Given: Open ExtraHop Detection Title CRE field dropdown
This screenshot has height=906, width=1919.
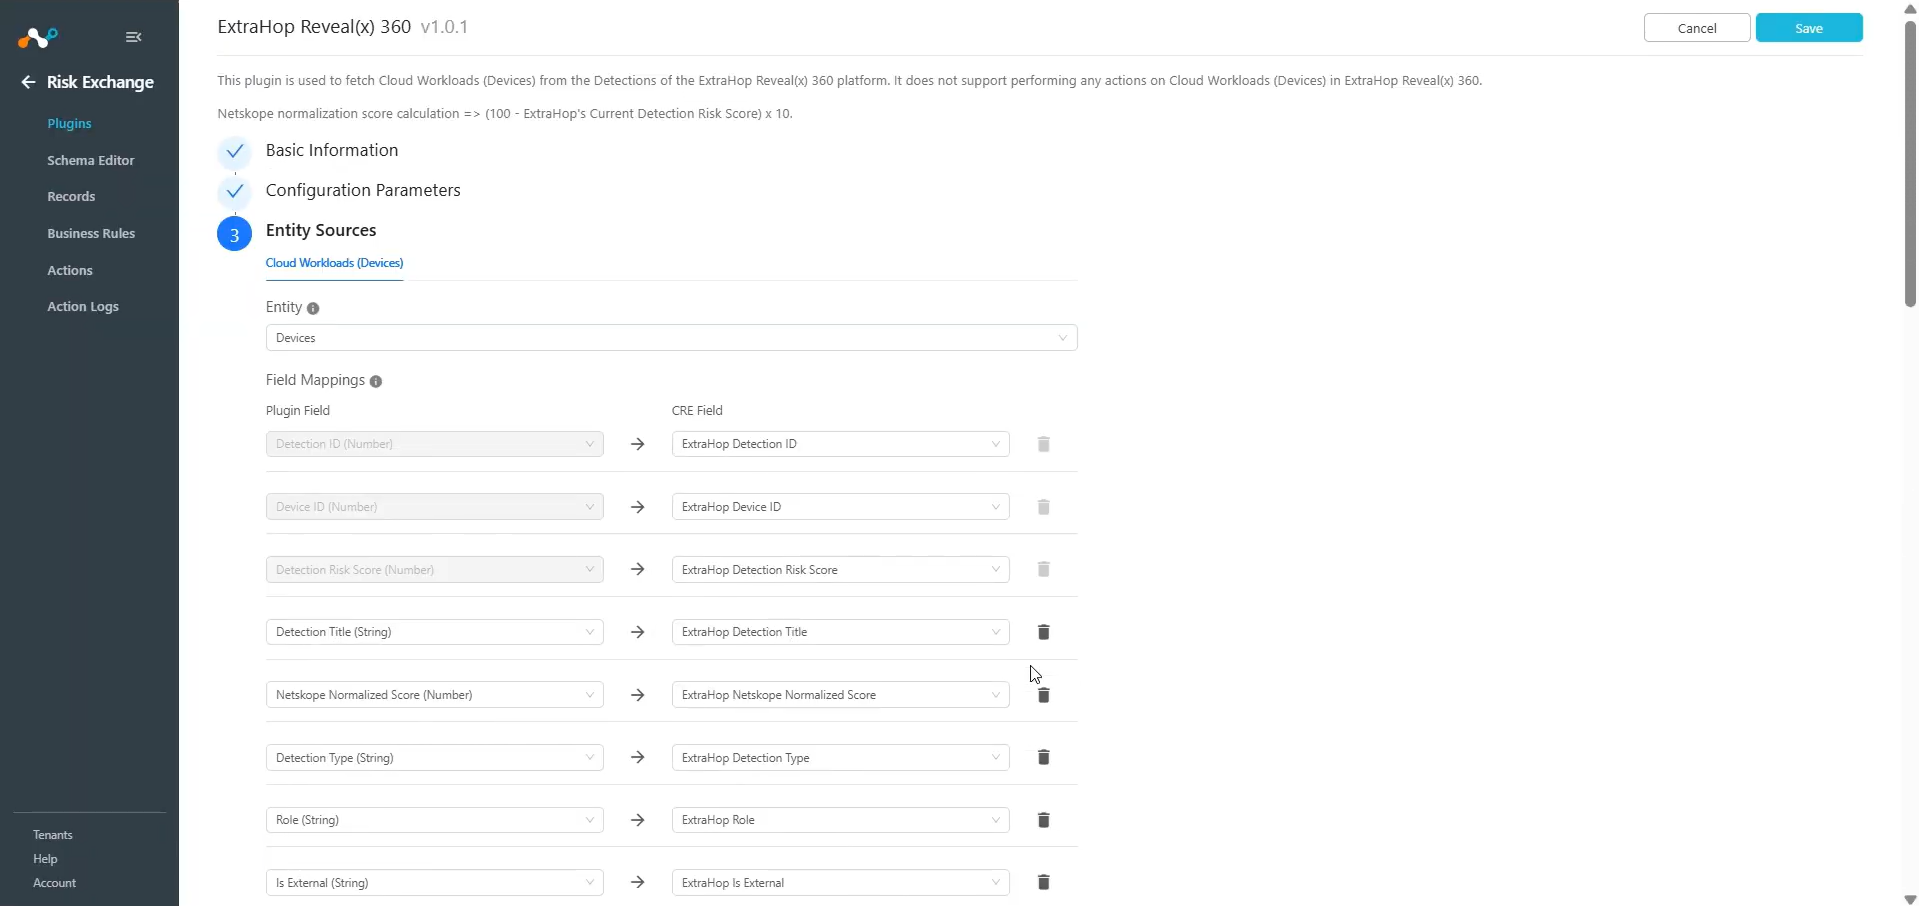Looking at the screenshot, I should click(x=840, y=632).
